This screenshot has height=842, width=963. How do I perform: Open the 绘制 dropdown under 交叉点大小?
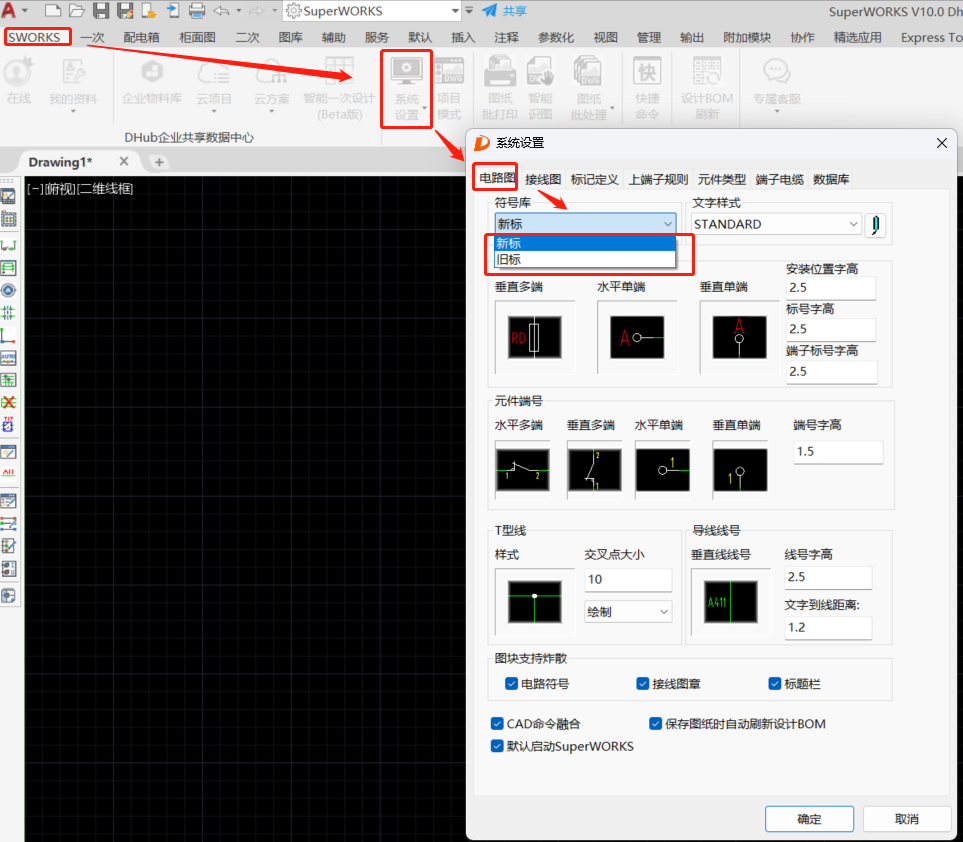point(628,612)
